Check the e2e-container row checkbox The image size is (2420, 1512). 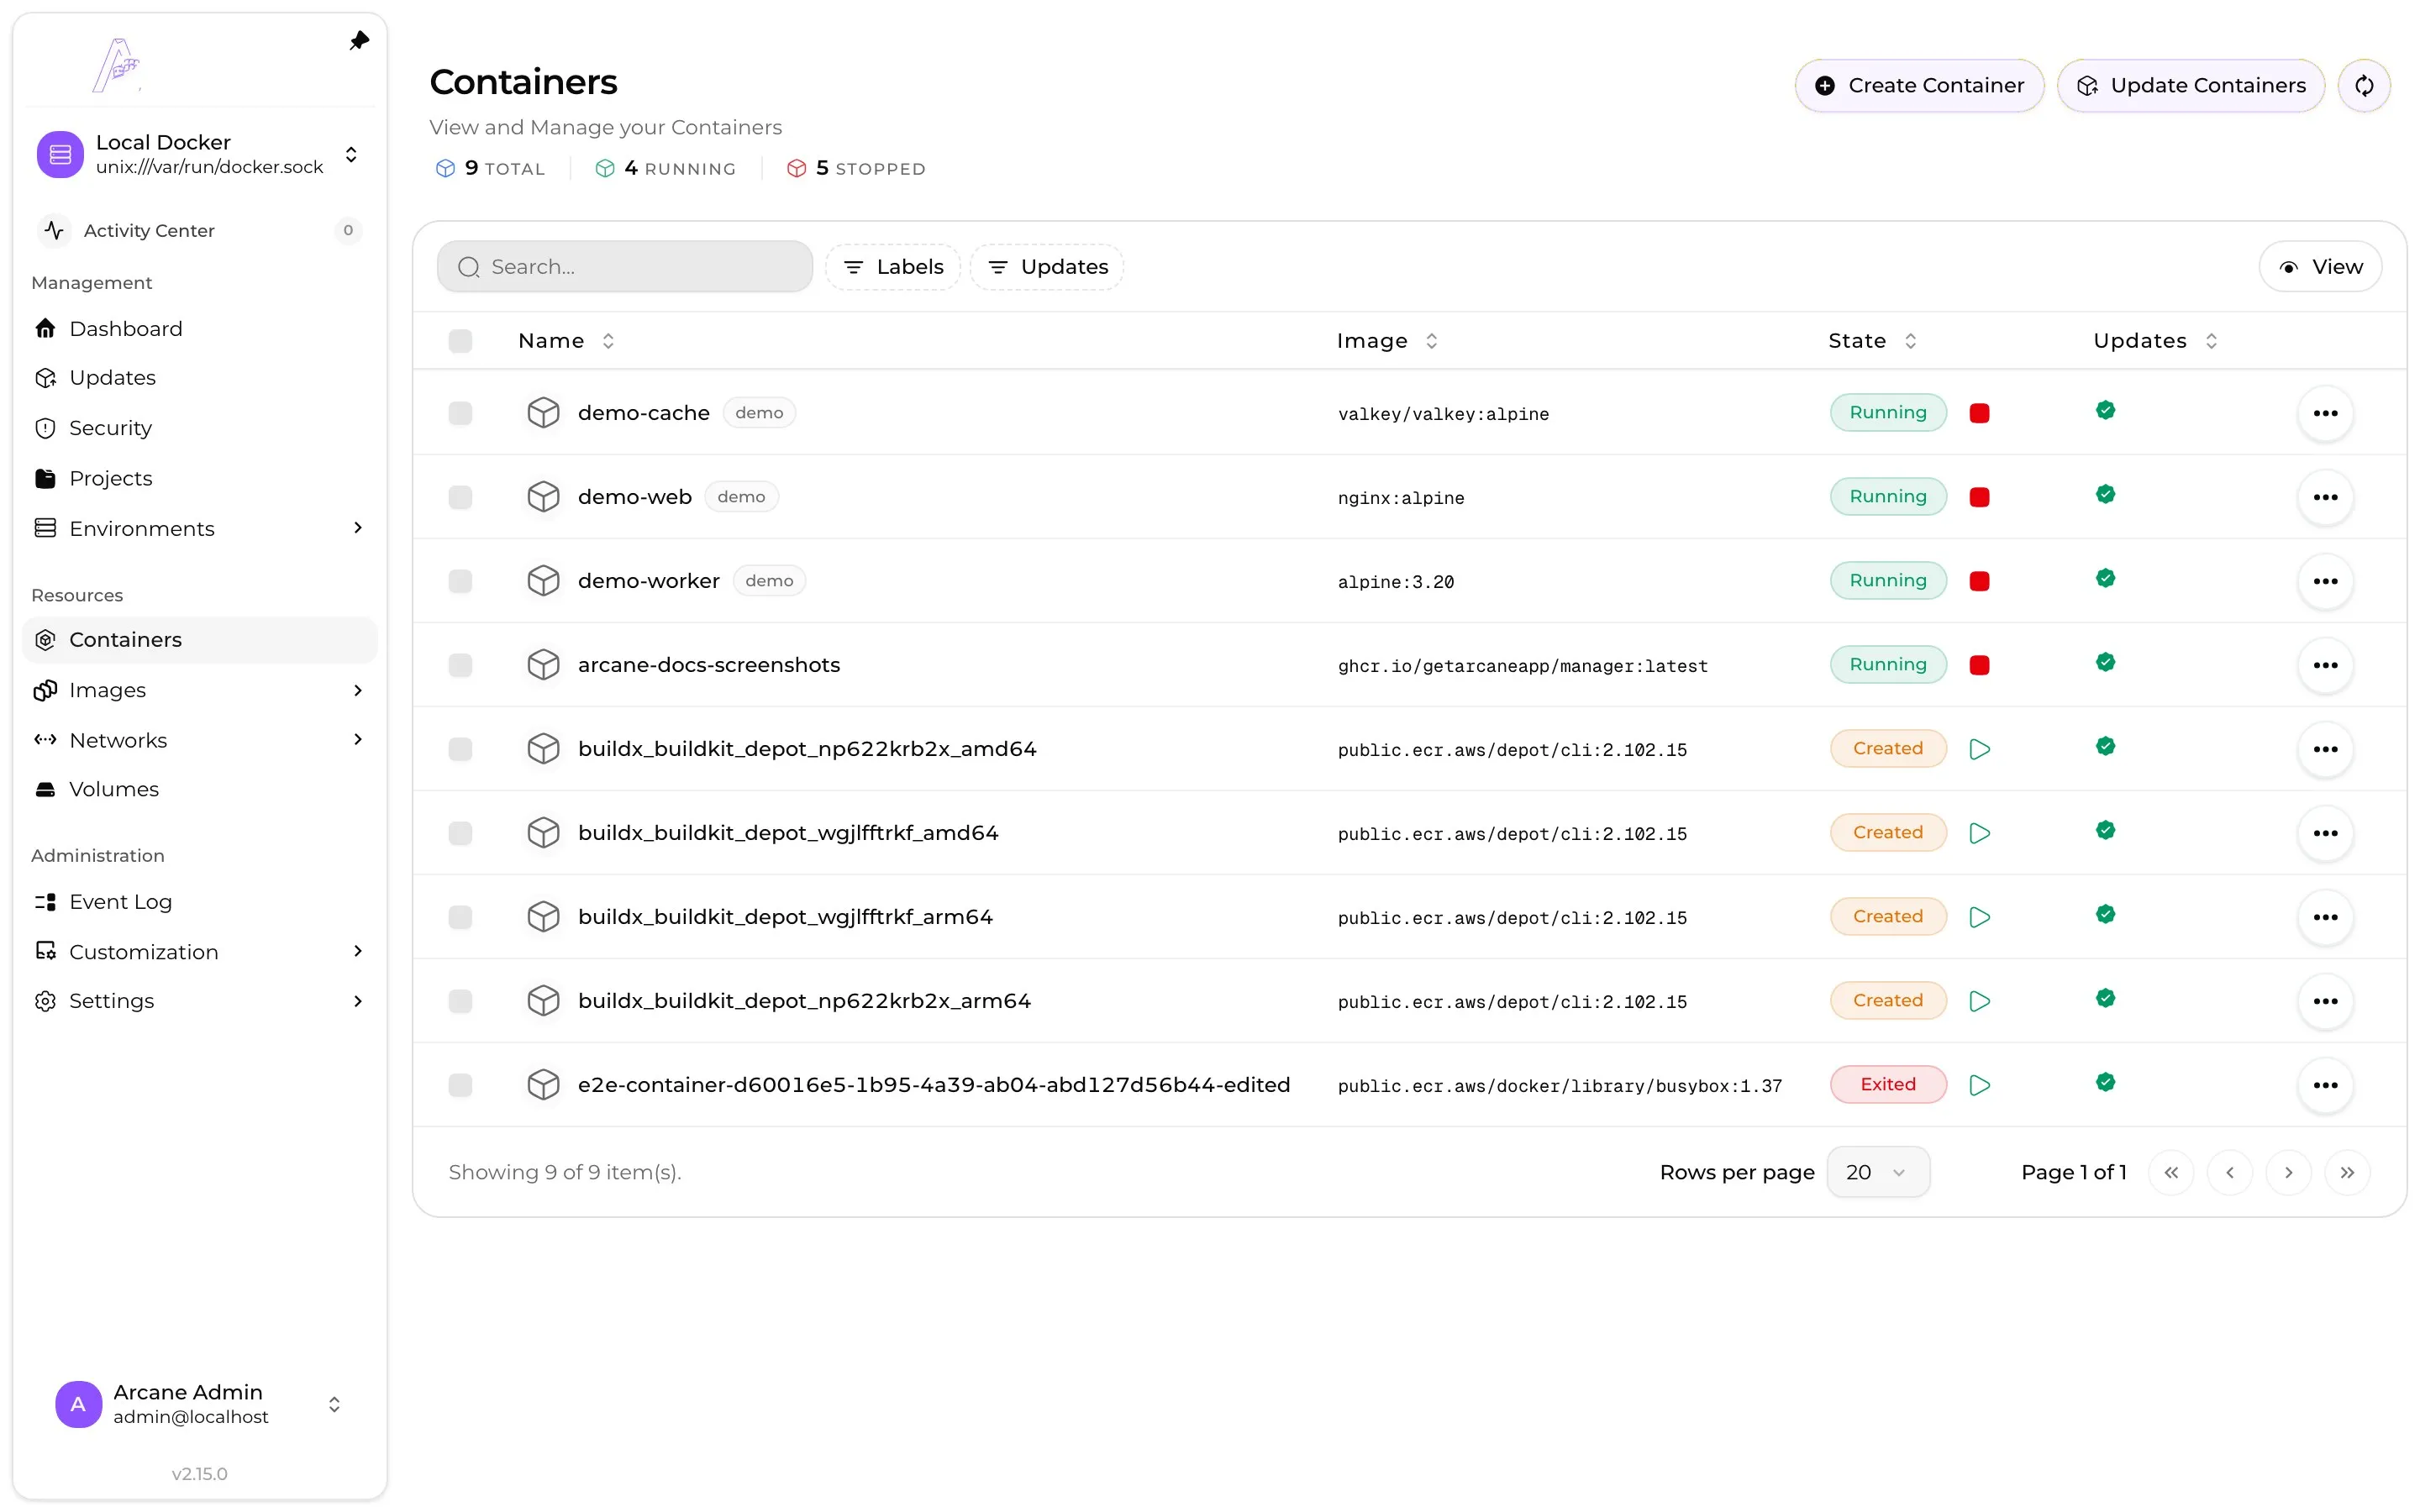tap(460, 1085)
